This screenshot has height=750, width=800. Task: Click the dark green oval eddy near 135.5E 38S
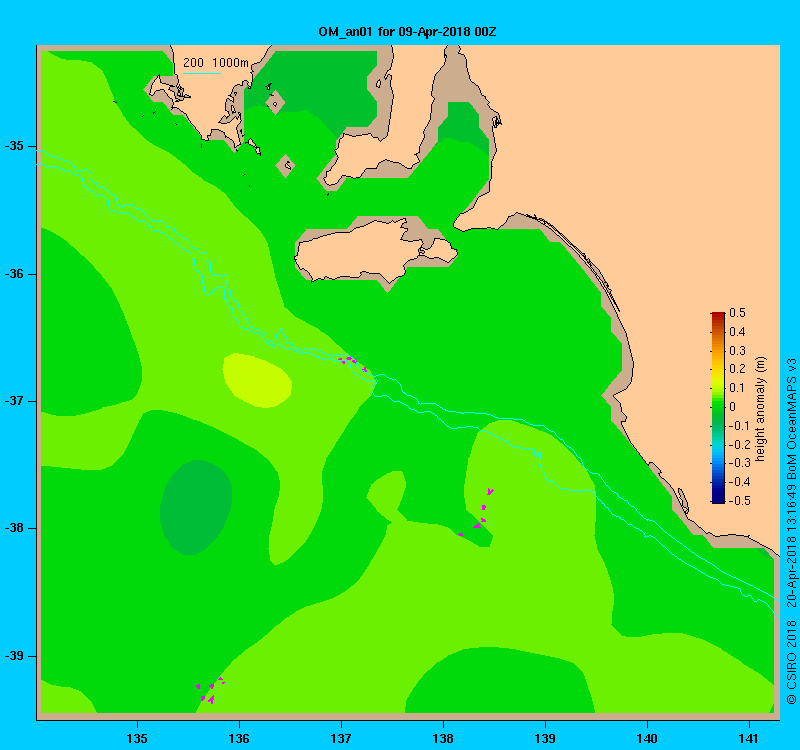pos(196,507)
